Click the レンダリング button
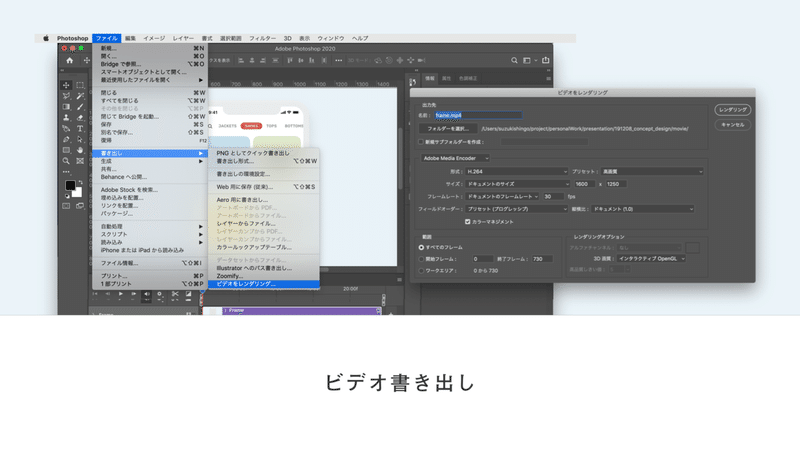This screenshot has width=800, height=450. pos(733,110)
